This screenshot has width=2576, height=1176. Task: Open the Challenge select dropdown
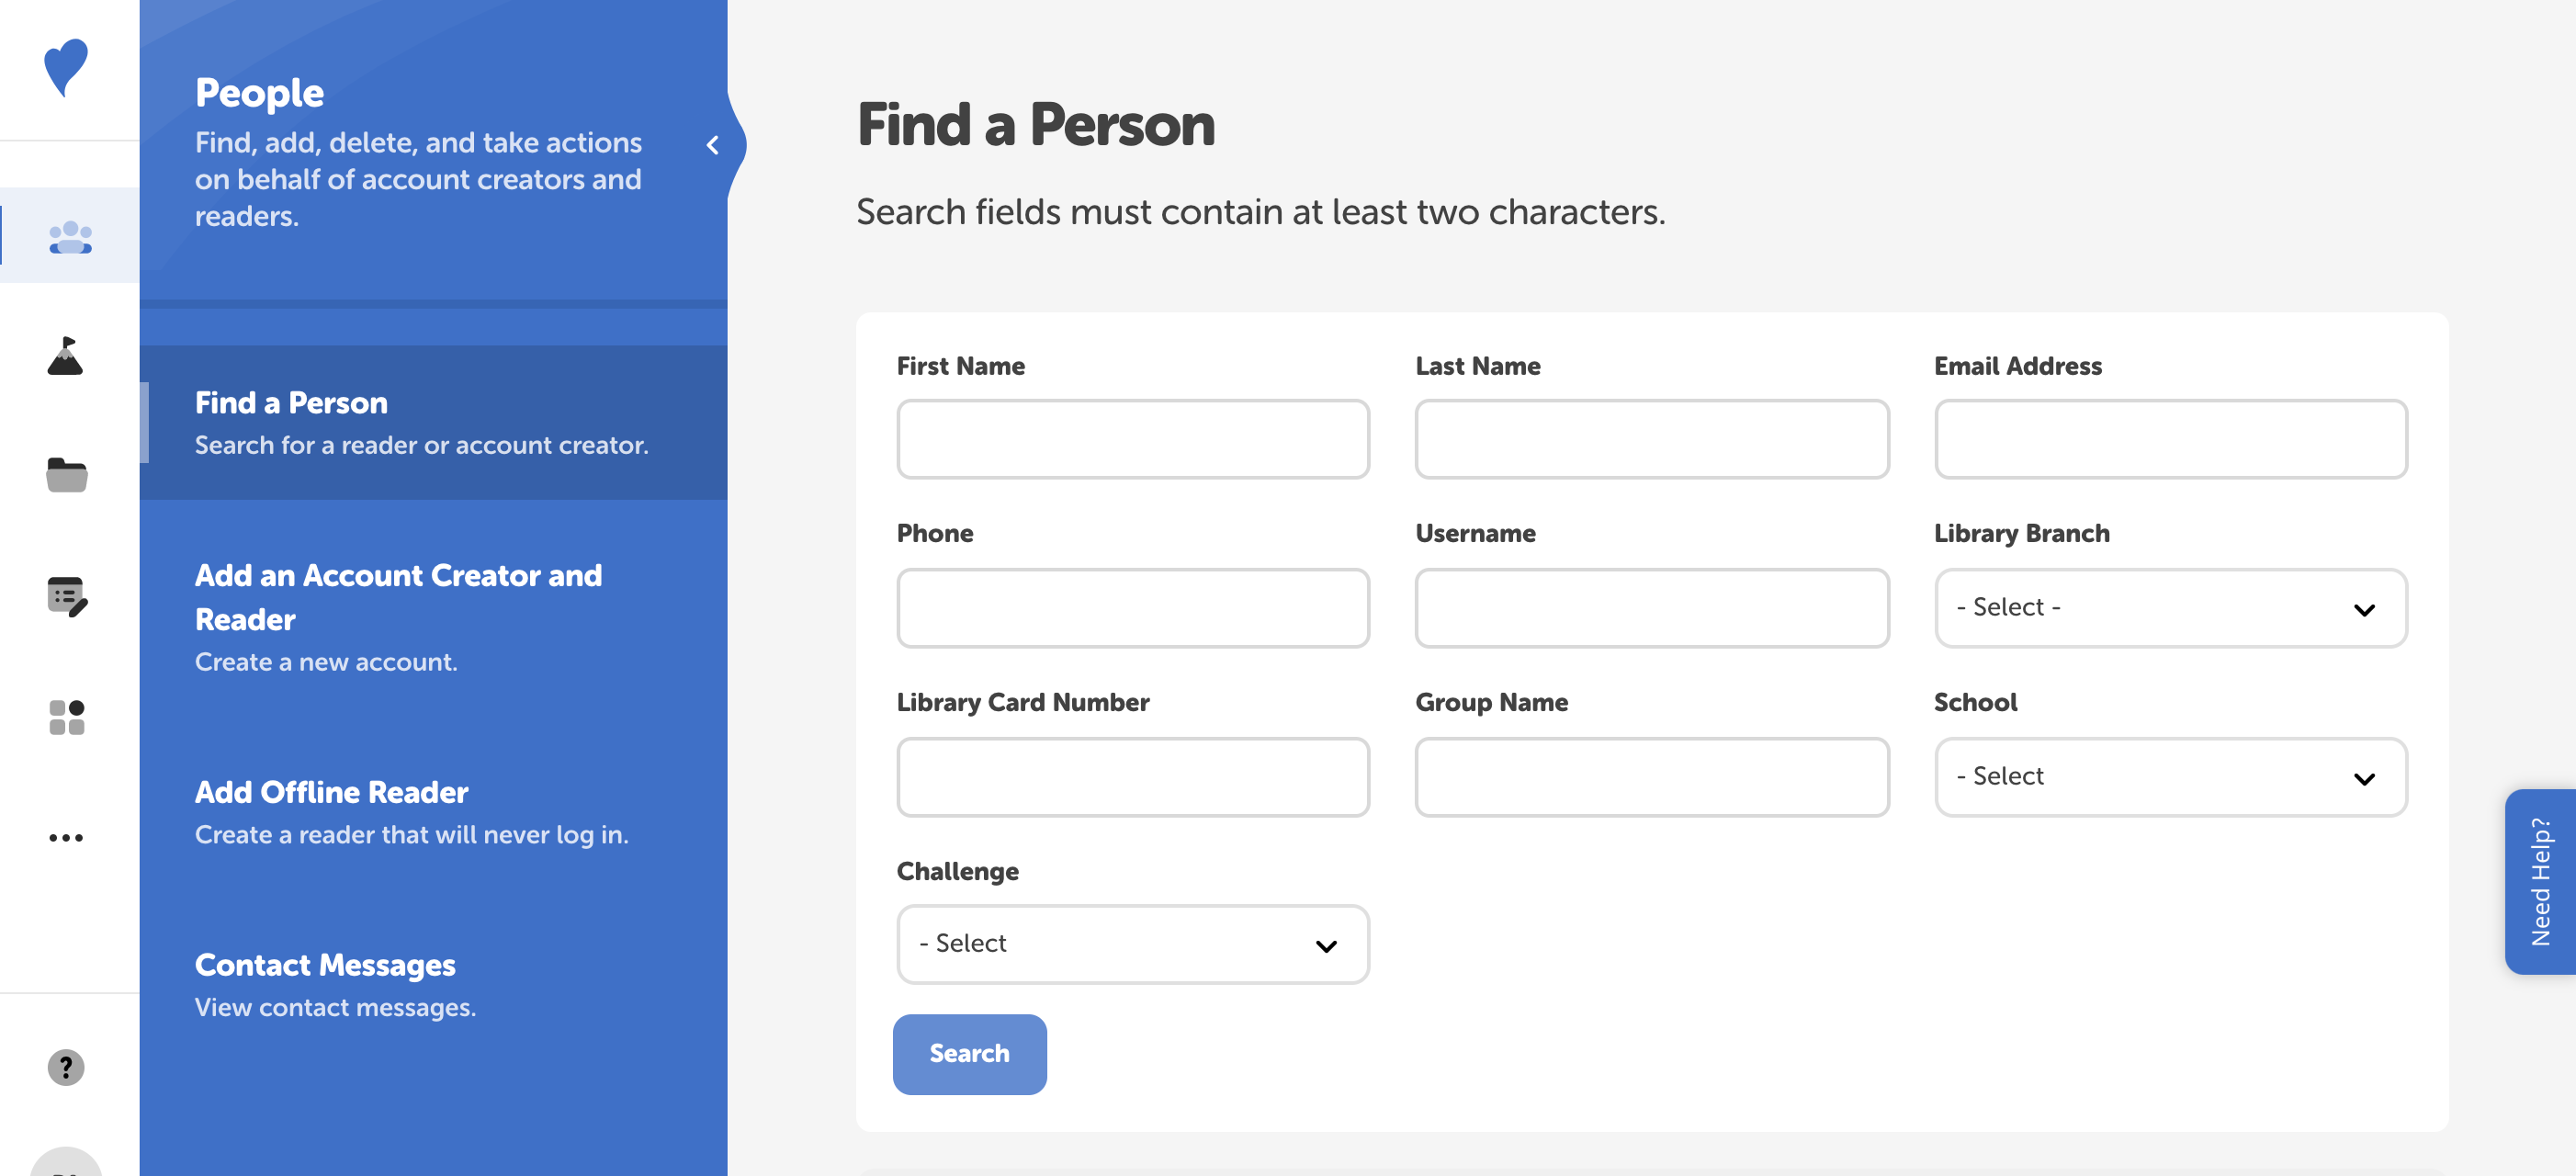[1132, 943]
